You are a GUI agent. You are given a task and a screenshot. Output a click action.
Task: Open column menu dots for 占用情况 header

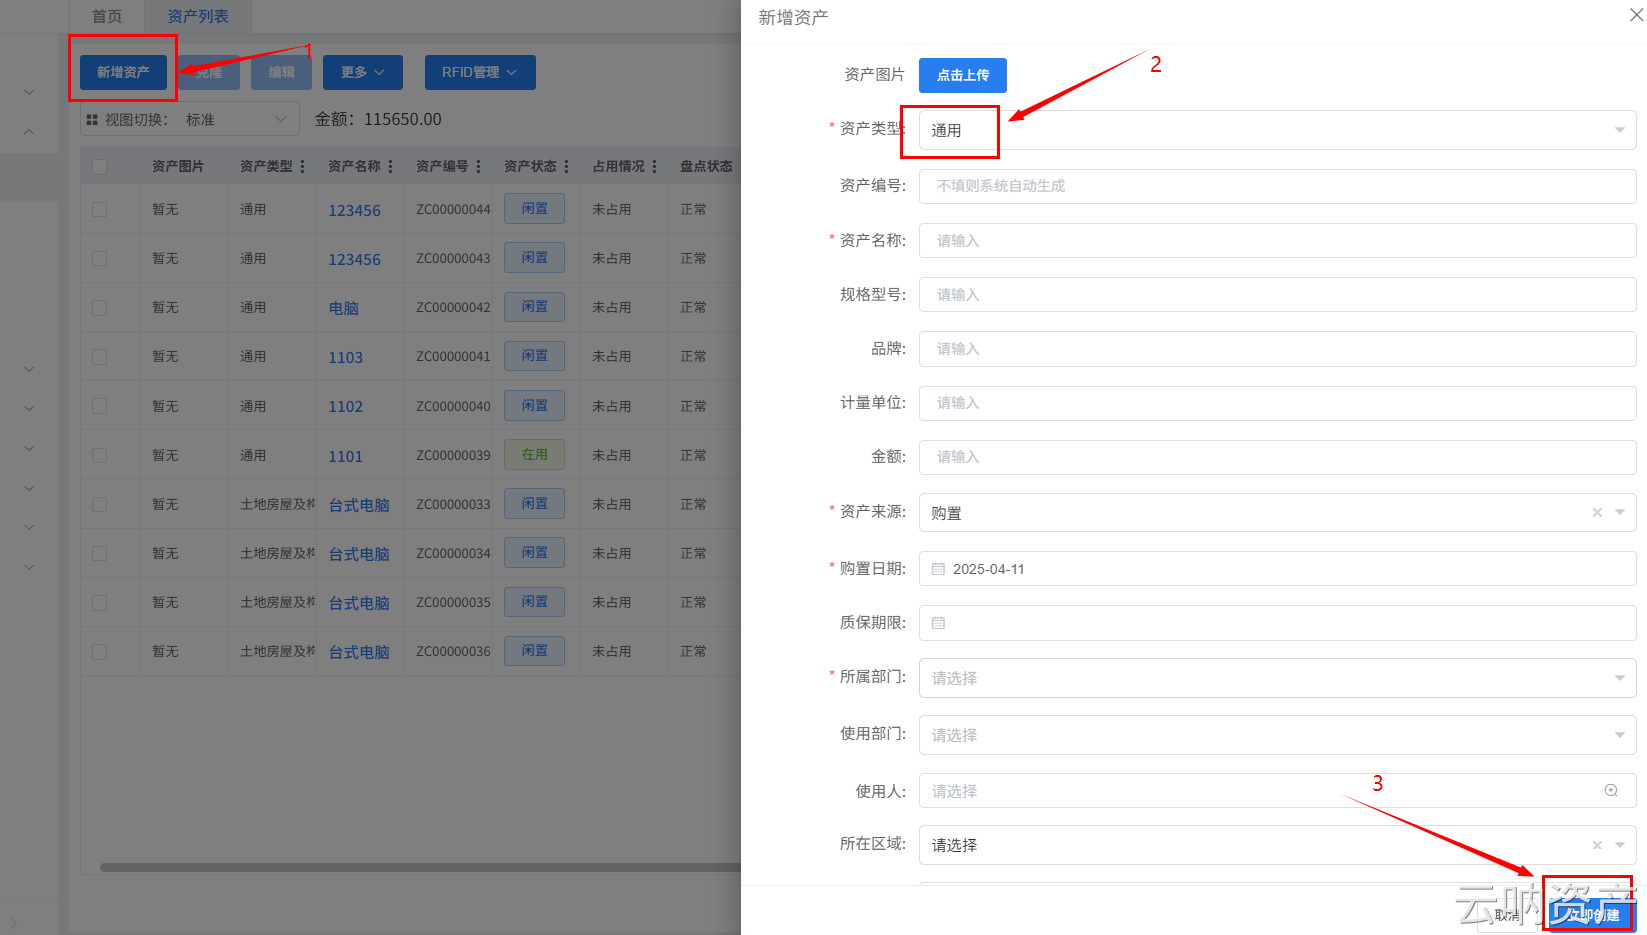[654, 166]
